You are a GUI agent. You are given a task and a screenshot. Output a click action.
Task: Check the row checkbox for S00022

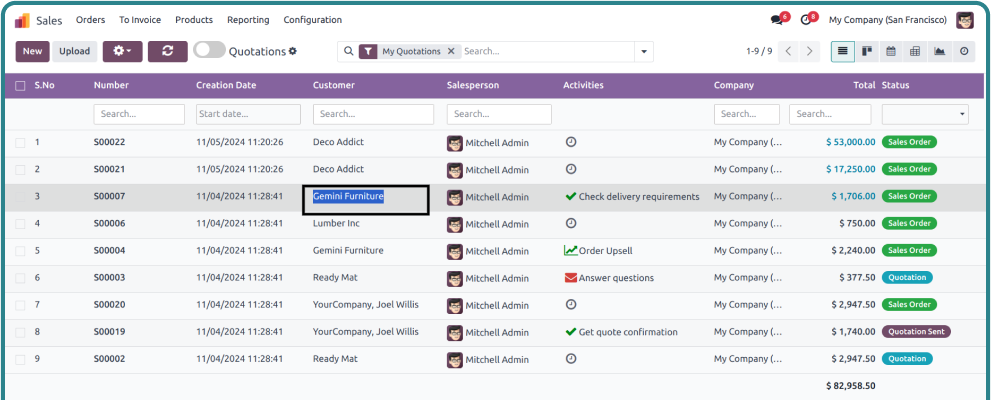[20, 143]
